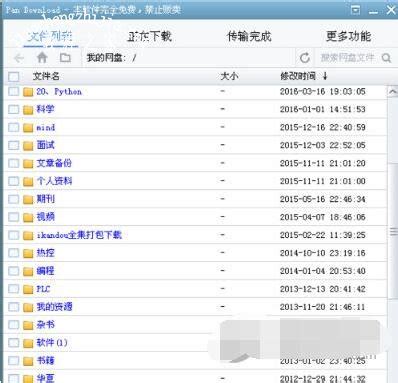
Task: Check the box for 科学 folder
Action: [14, 109]
